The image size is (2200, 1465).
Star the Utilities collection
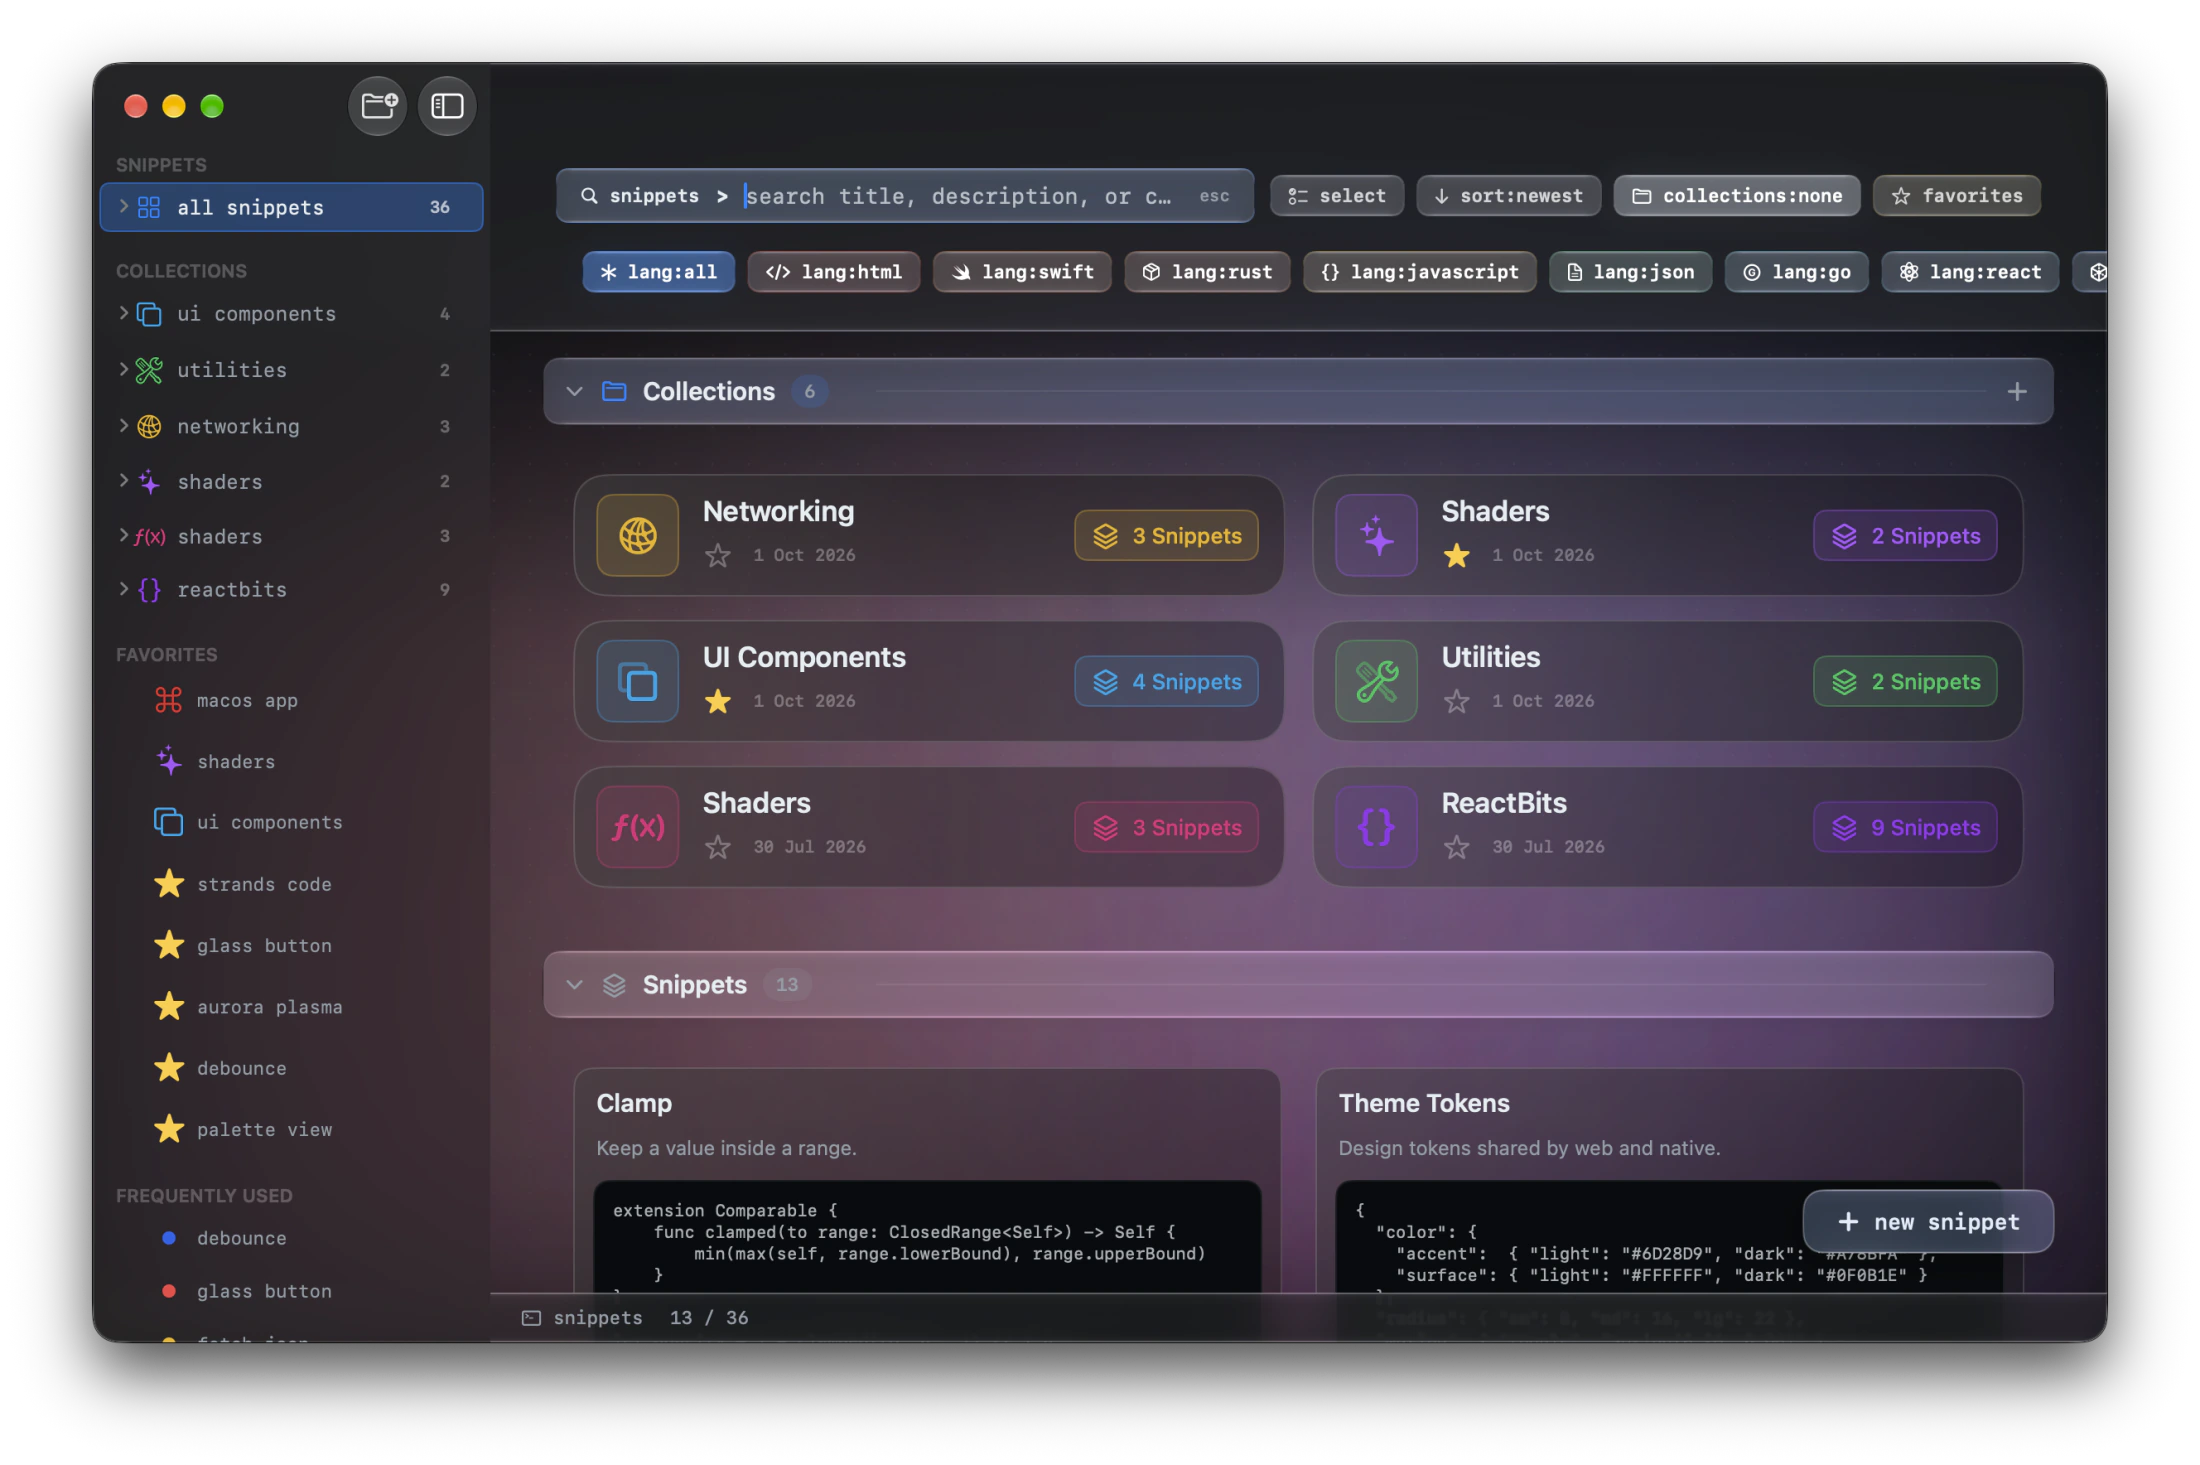[x=1457, y=701]
